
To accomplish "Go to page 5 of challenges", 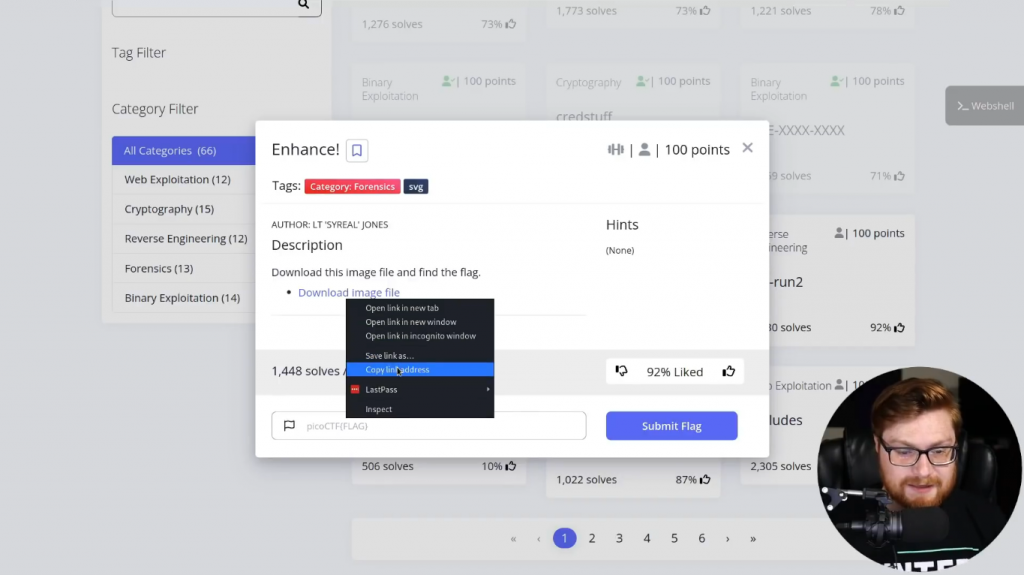I will click(x=674, y=538).
